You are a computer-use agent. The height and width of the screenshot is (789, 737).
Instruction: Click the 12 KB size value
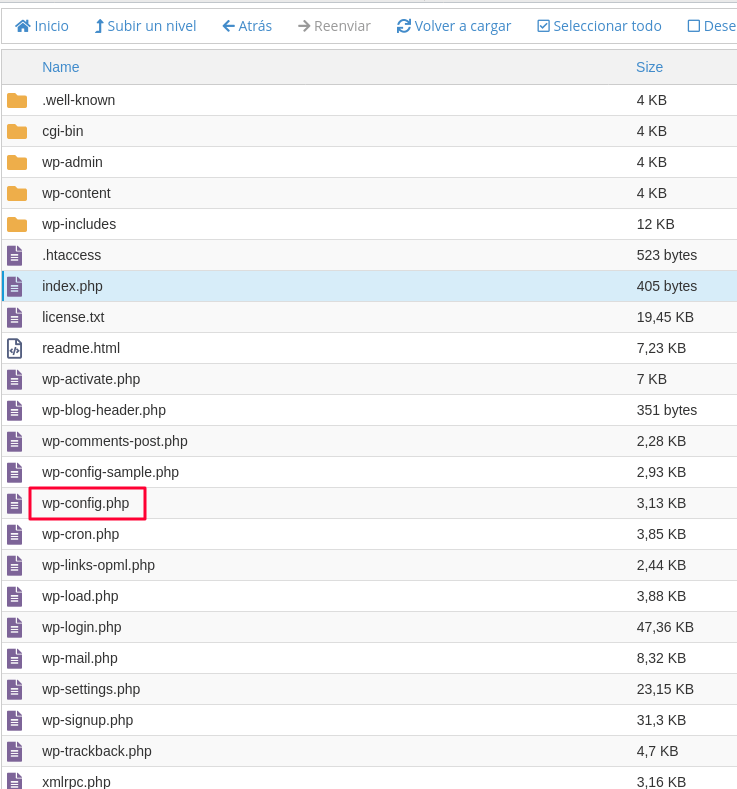[656, 224]
